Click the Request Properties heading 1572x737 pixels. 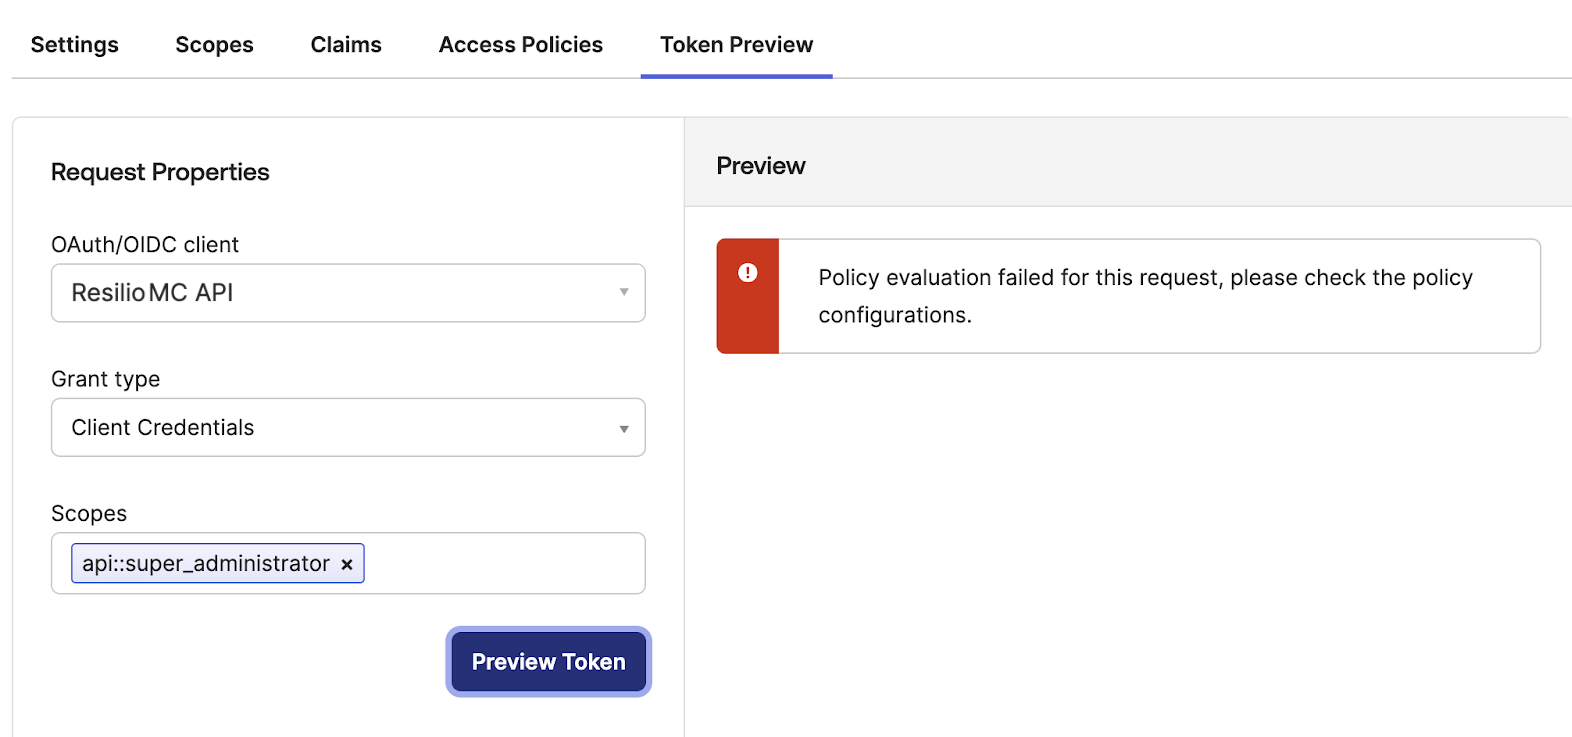(x=160, y=172)
